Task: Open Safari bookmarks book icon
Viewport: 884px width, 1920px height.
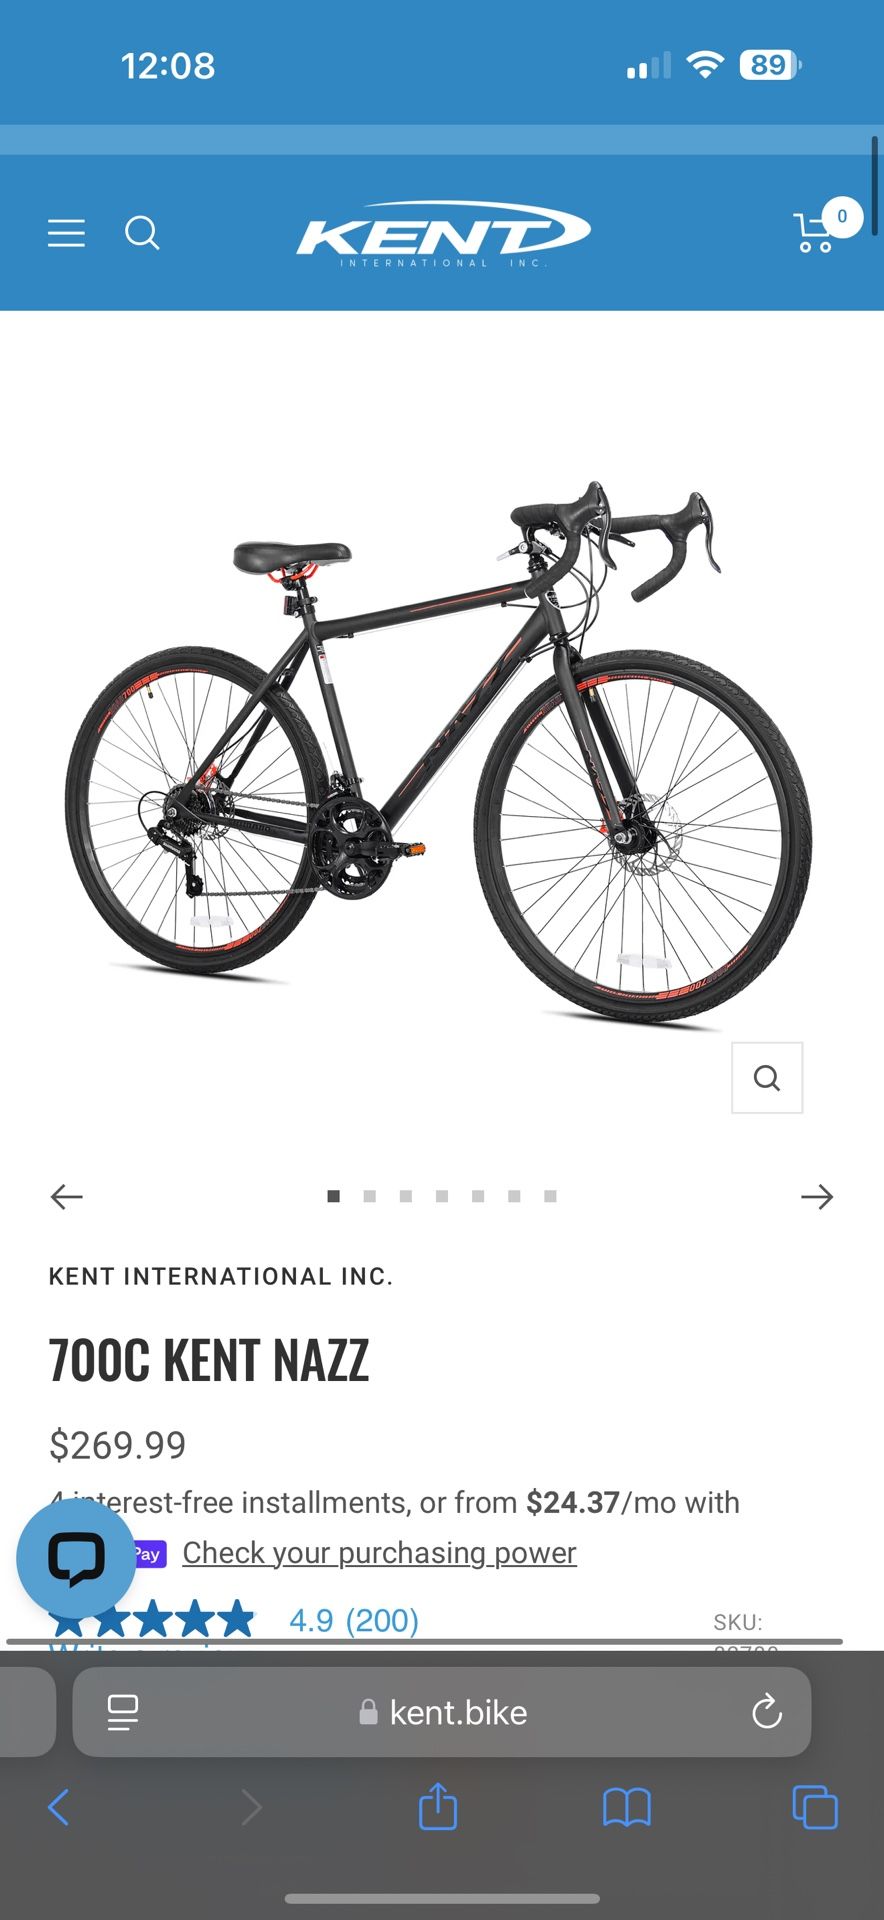Action: click(627, 1808)
